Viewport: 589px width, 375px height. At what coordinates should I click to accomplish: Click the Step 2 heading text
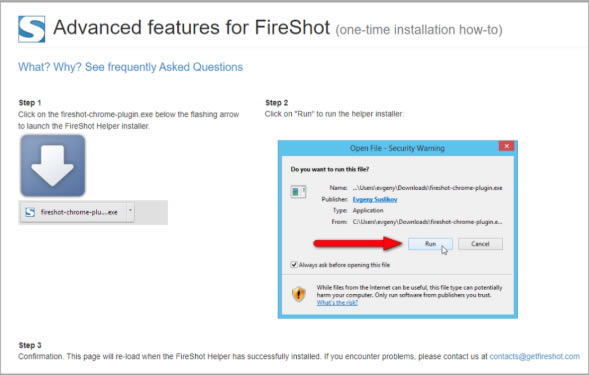(276, 103)
